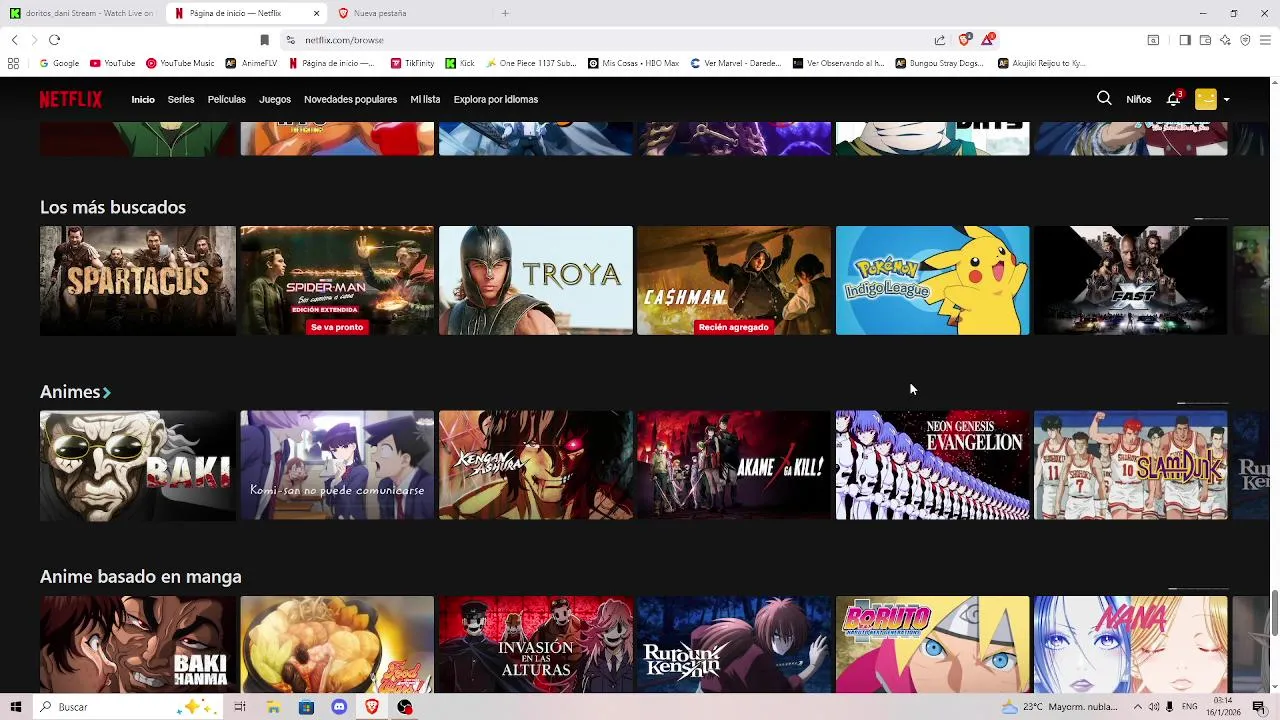Open Explora por idiomas
The height and width of the screenshot is (720, 1280).
point(496,99)
